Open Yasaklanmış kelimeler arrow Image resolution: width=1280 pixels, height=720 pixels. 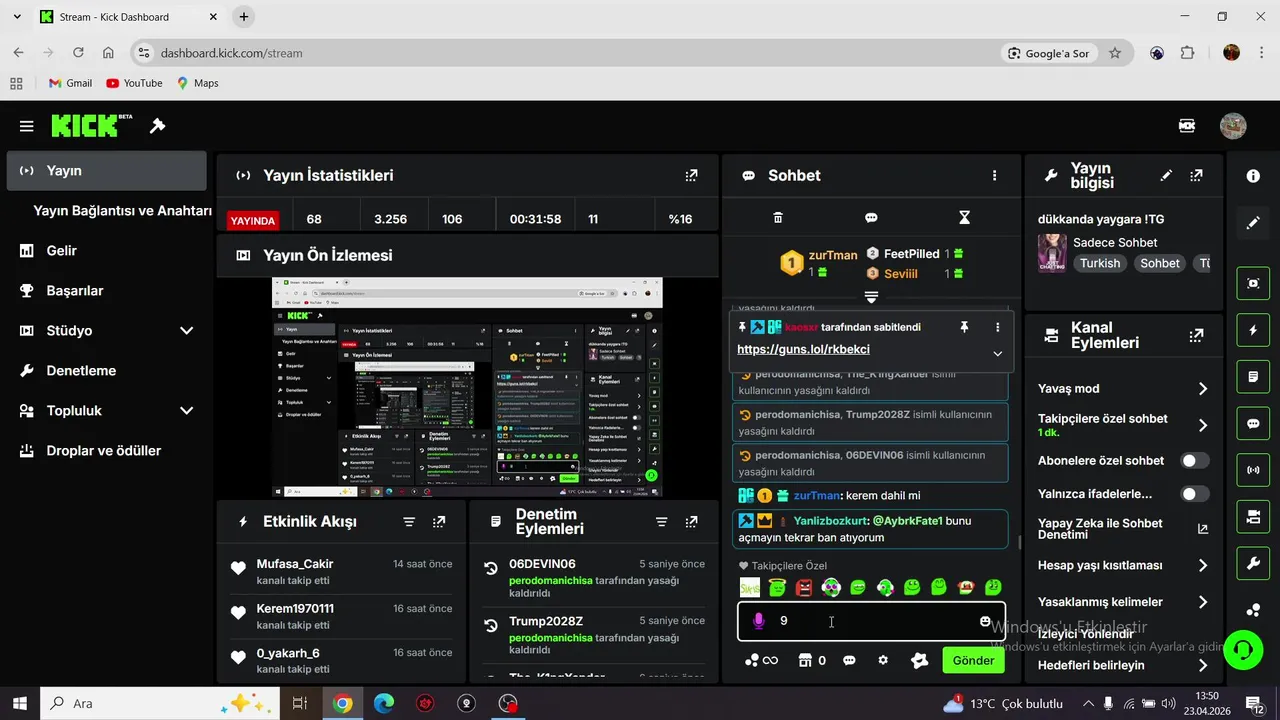point(1203,602)
